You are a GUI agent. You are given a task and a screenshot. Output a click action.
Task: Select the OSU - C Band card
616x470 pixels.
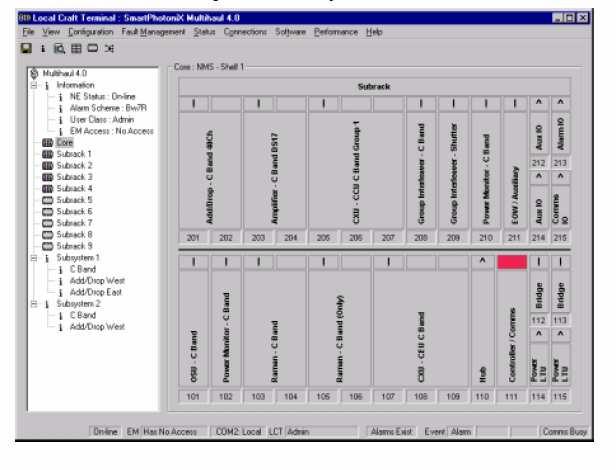194,329
